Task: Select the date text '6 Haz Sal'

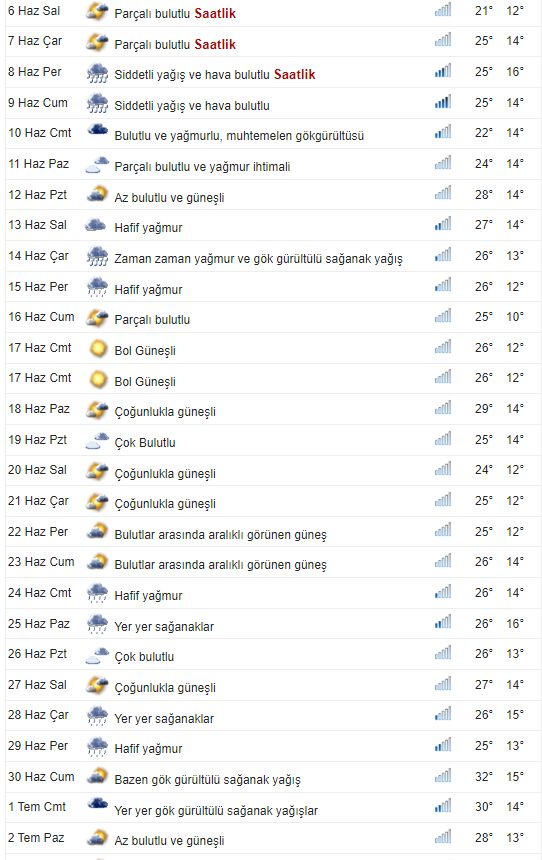Action: [x=34, y=11]
